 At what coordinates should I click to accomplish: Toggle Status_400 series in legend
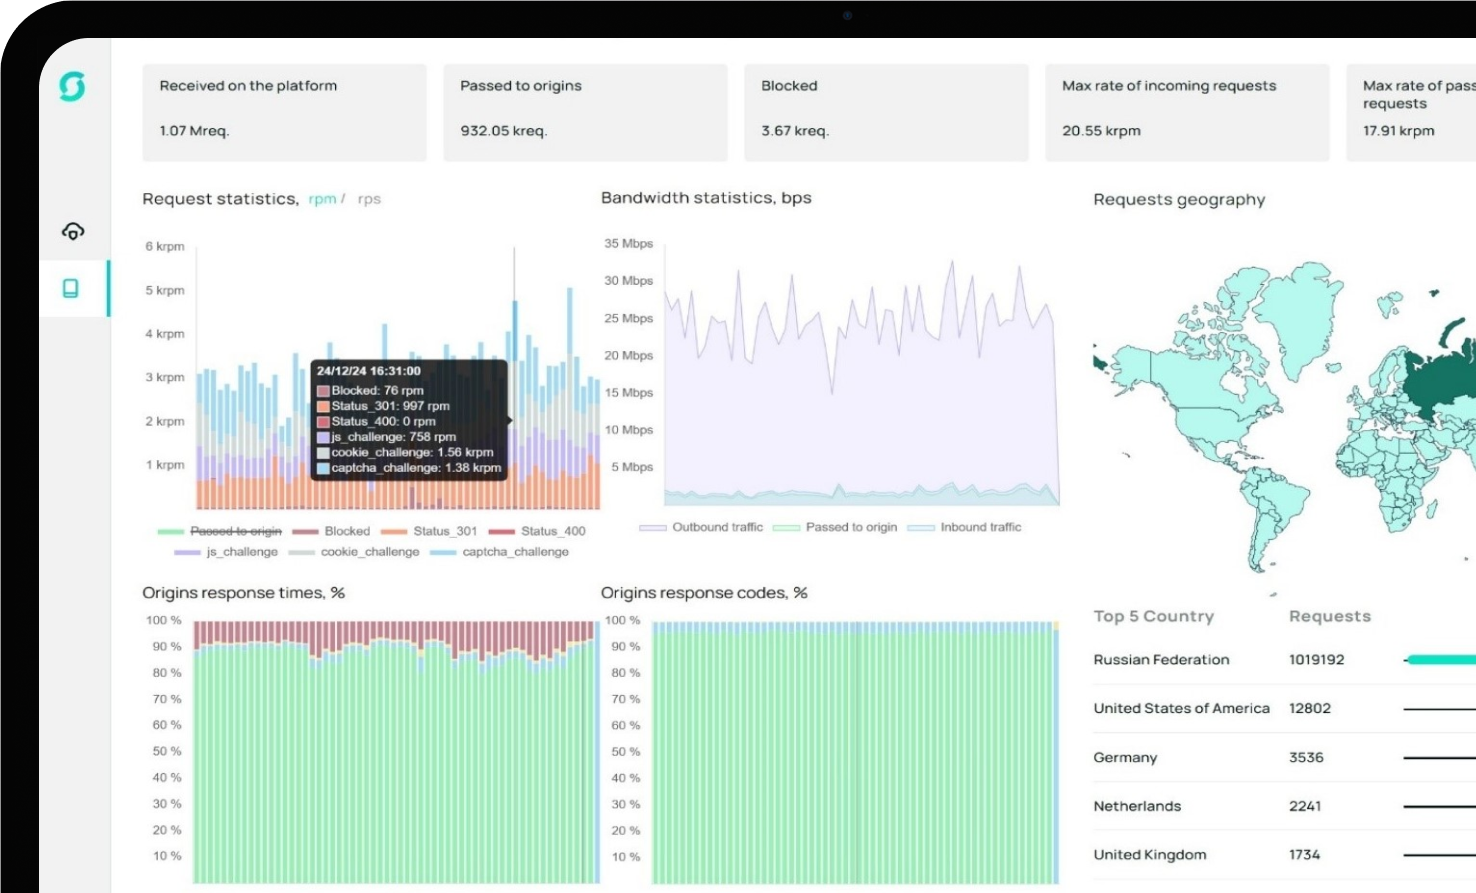tap(538, 531)
